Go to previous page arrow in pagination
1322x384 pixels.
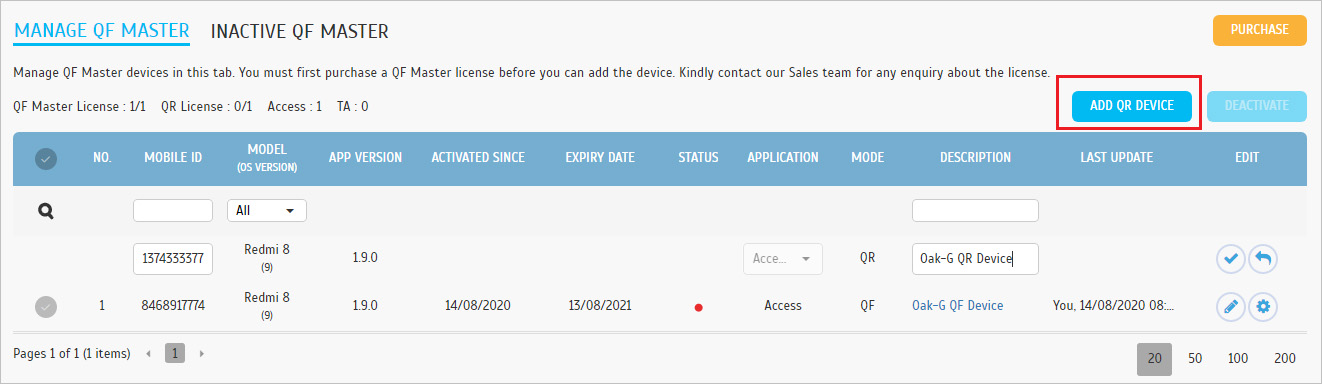click(x=150, y=354)
